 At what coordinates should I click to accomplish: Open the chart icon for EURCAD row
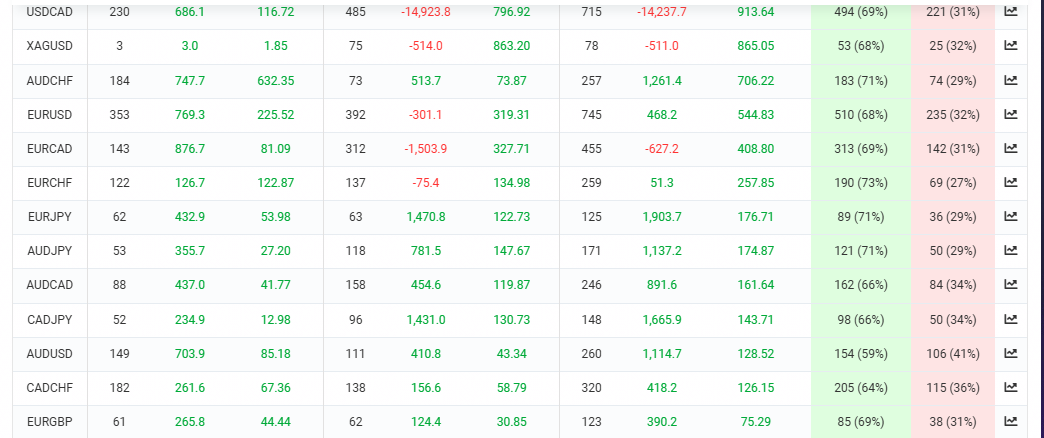tap(1010, 148)
